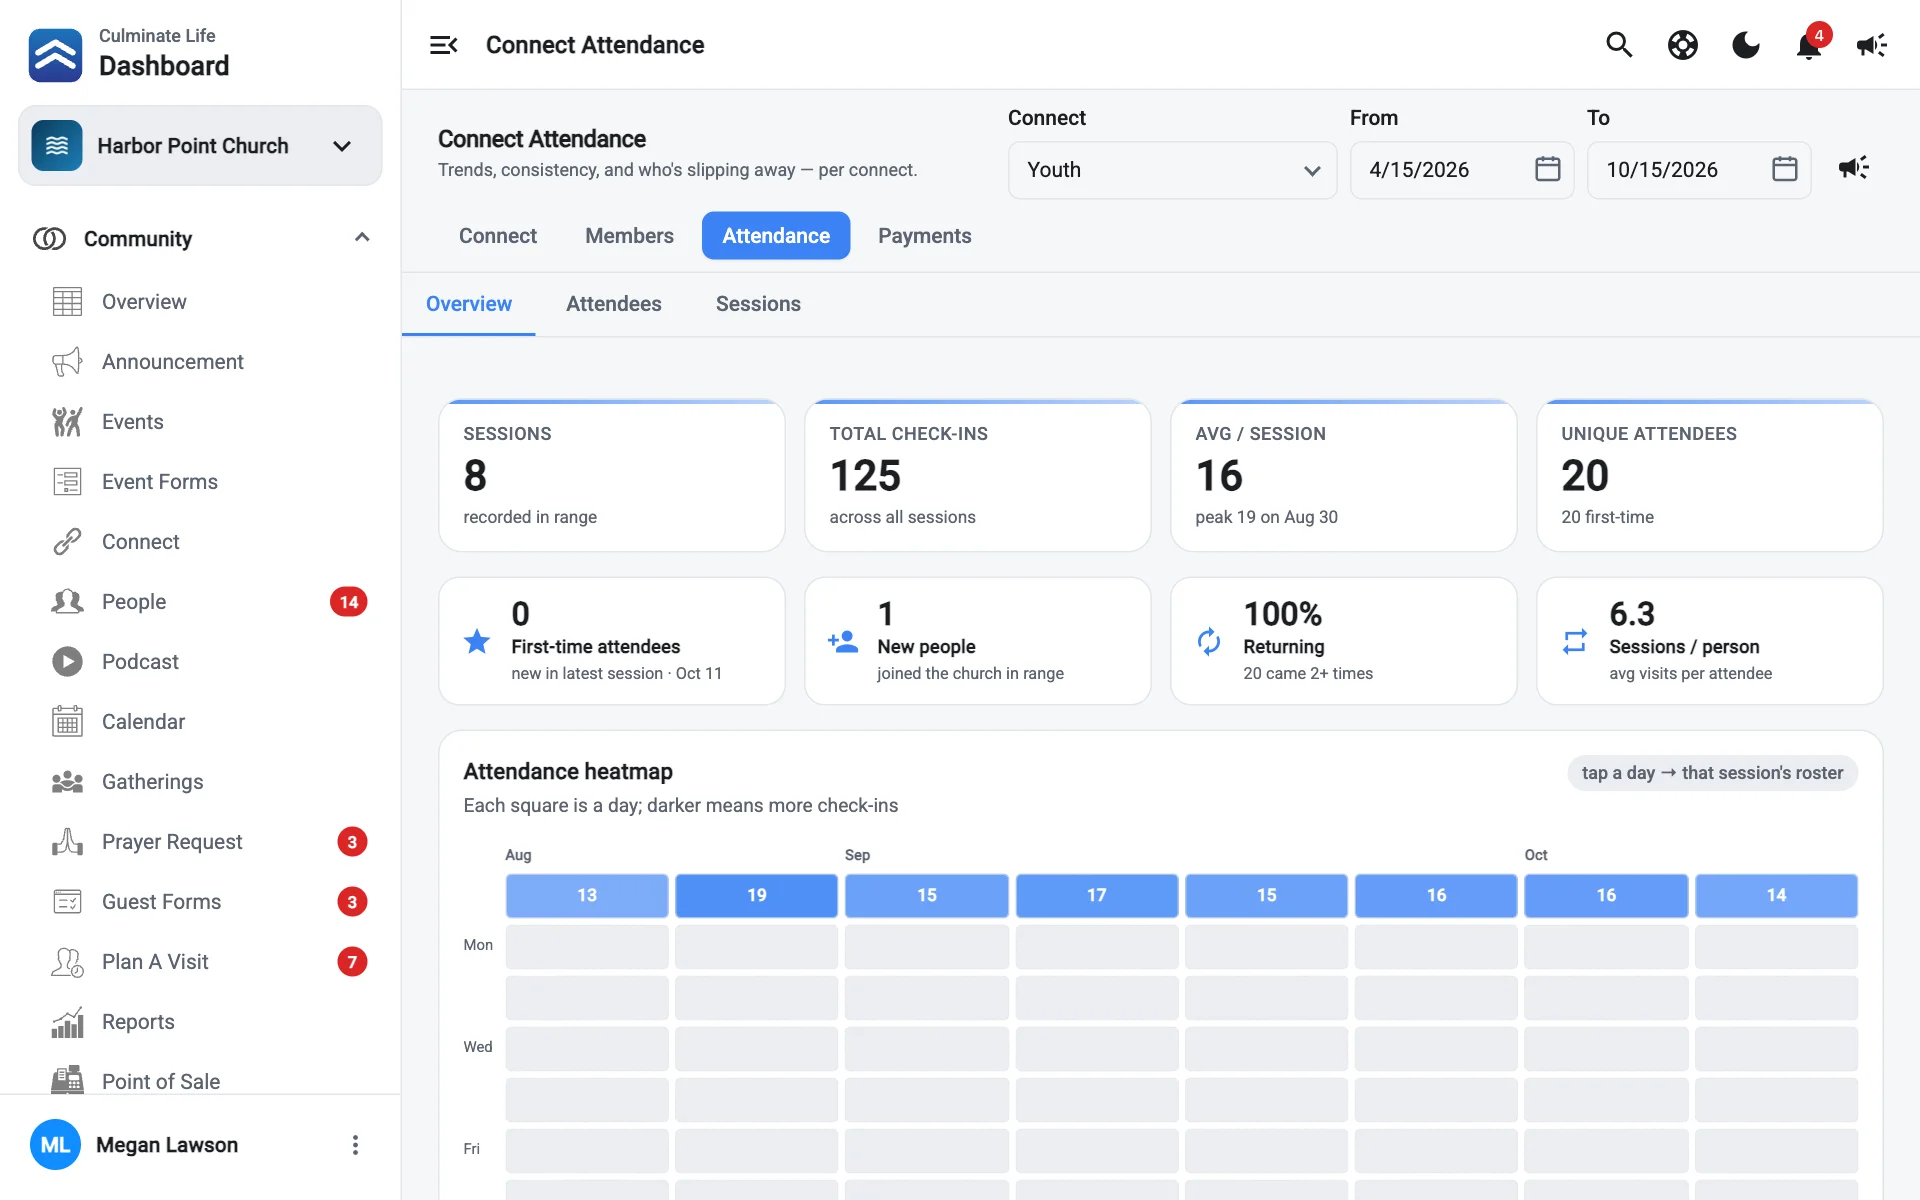
Task: Toggle dark mode moon icon
Action: pos(1746,45)
